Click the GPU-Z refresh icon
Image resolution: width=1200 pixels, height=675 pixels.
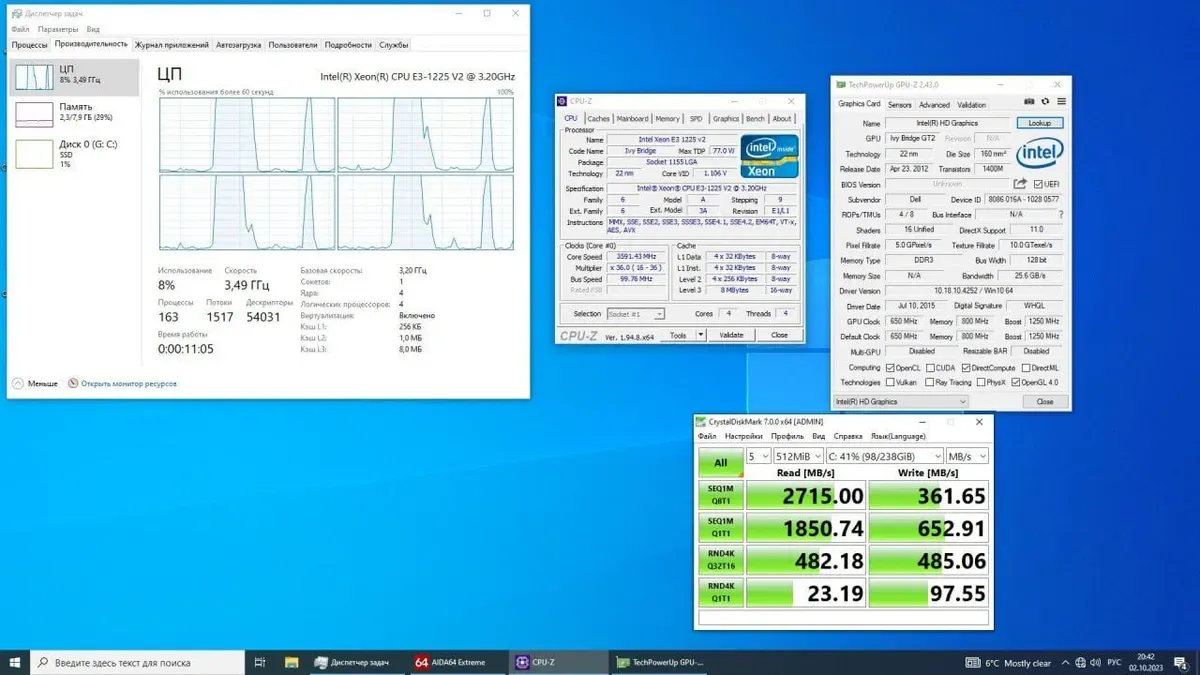tap(1046, 102)
